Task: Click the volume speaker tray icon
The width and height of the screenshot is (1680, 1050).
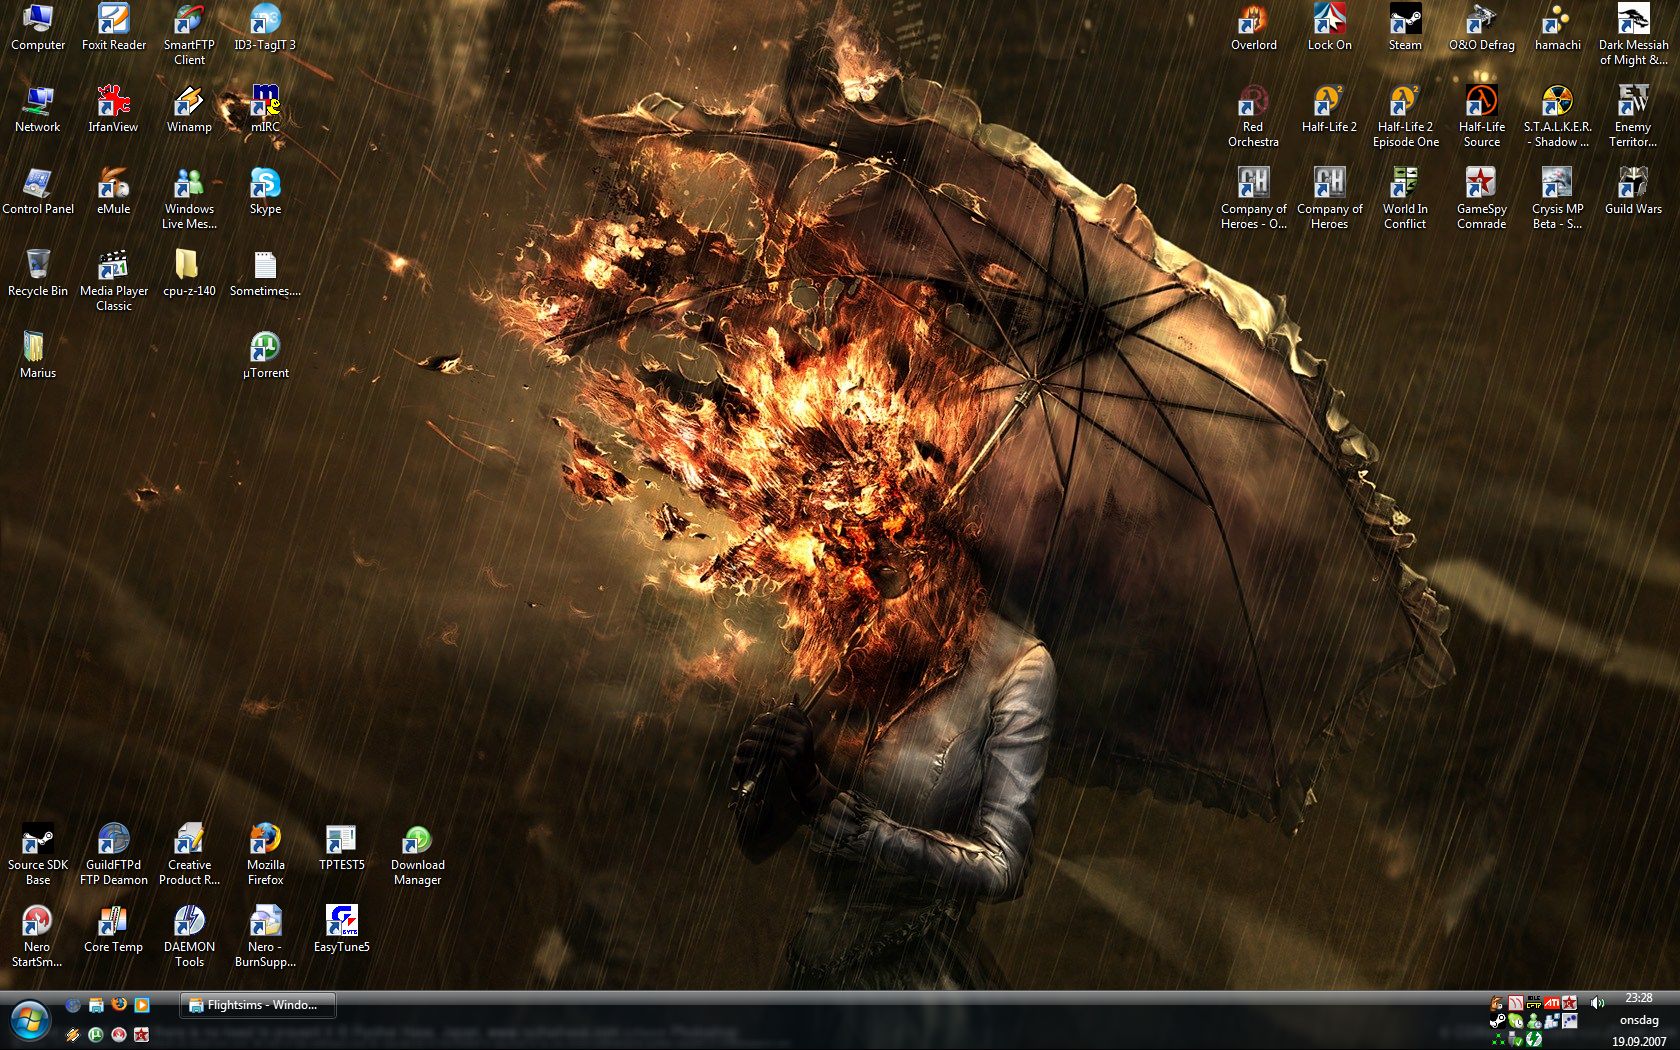Action: coord(1597,1002)
